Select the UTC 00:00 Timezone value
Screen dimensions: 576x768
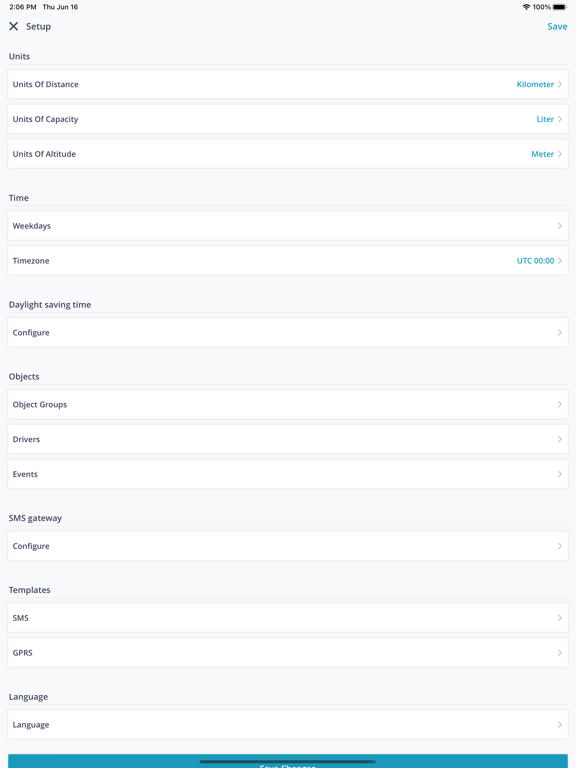click(x=535, y=261)
